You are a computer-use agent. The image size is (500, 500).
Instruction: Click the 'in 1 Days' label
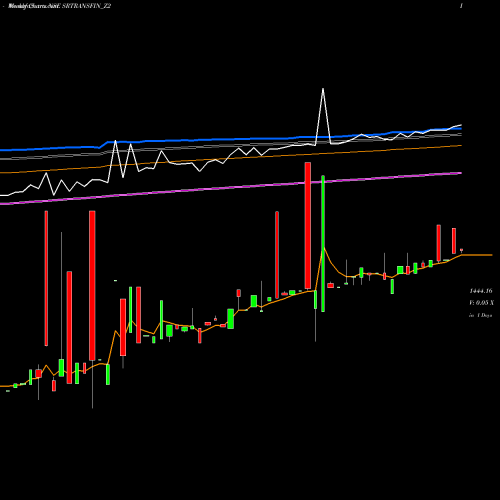point(480,315)
